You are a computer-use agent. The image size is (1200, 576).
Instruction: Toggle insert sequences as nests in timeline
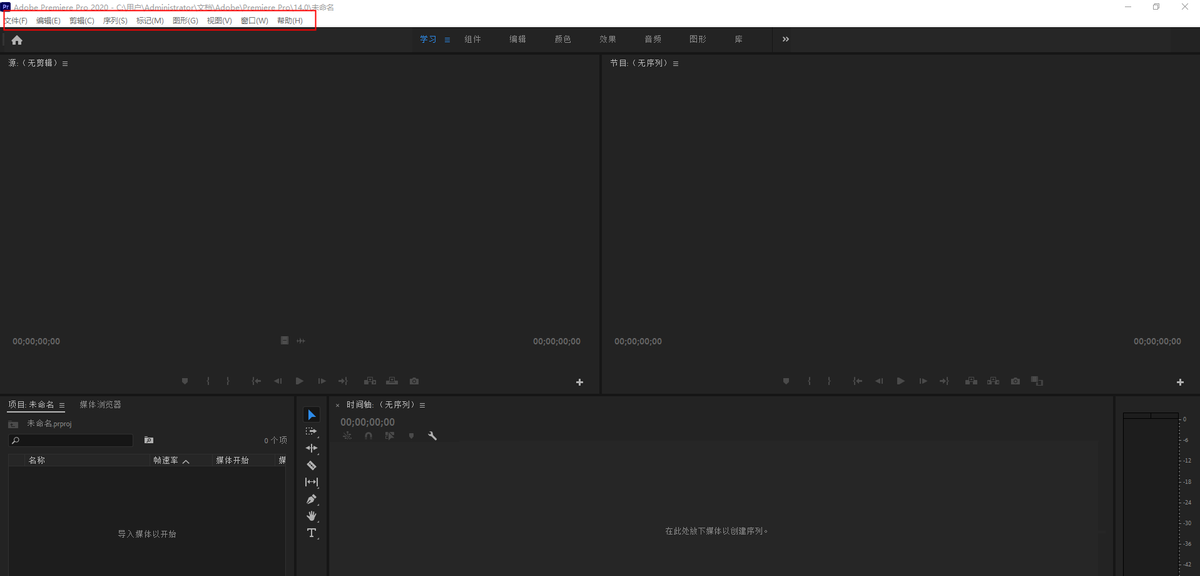[346, 435]
